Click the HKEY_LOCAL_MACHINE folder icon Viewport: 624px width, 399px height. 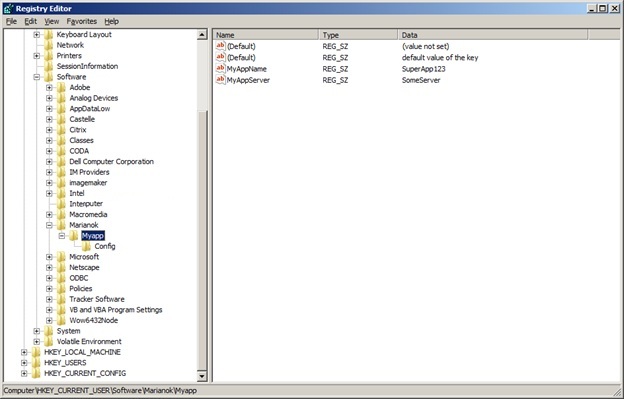36,352
